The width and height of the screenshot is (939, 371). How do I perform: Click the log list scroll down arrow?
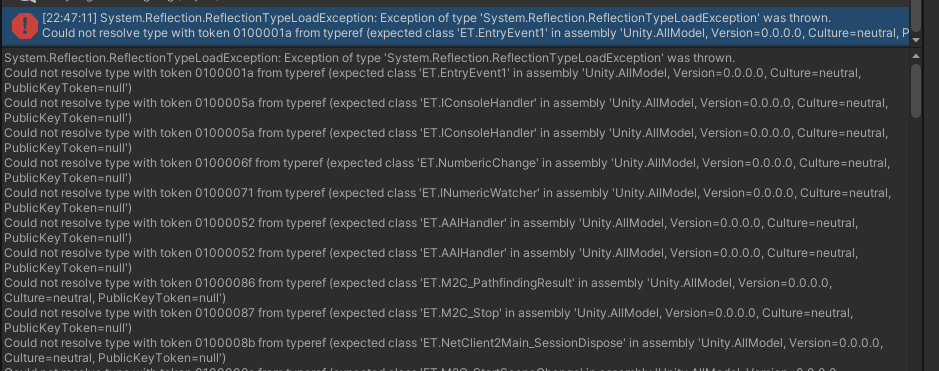[x=915, y=40]
